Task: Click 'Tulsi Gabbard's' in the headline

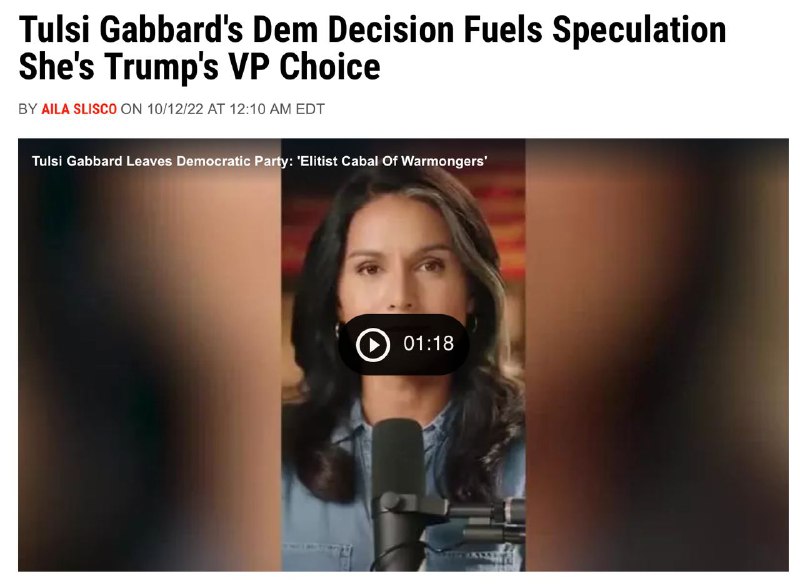Action: [131, 30]
